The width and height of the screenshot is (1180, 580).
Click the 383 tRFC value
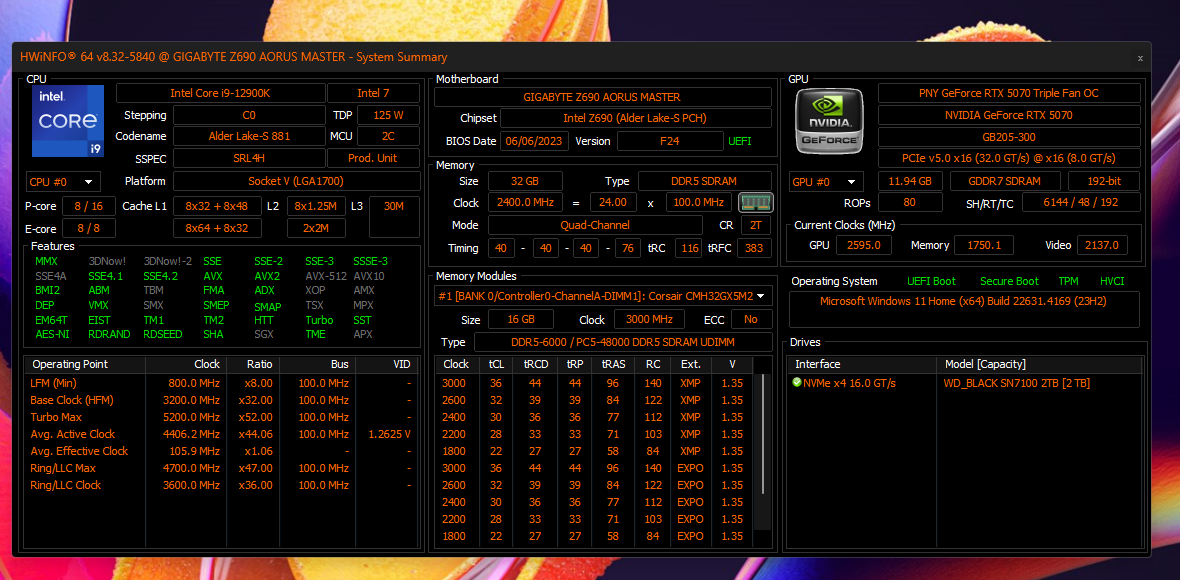click(754, 247)
